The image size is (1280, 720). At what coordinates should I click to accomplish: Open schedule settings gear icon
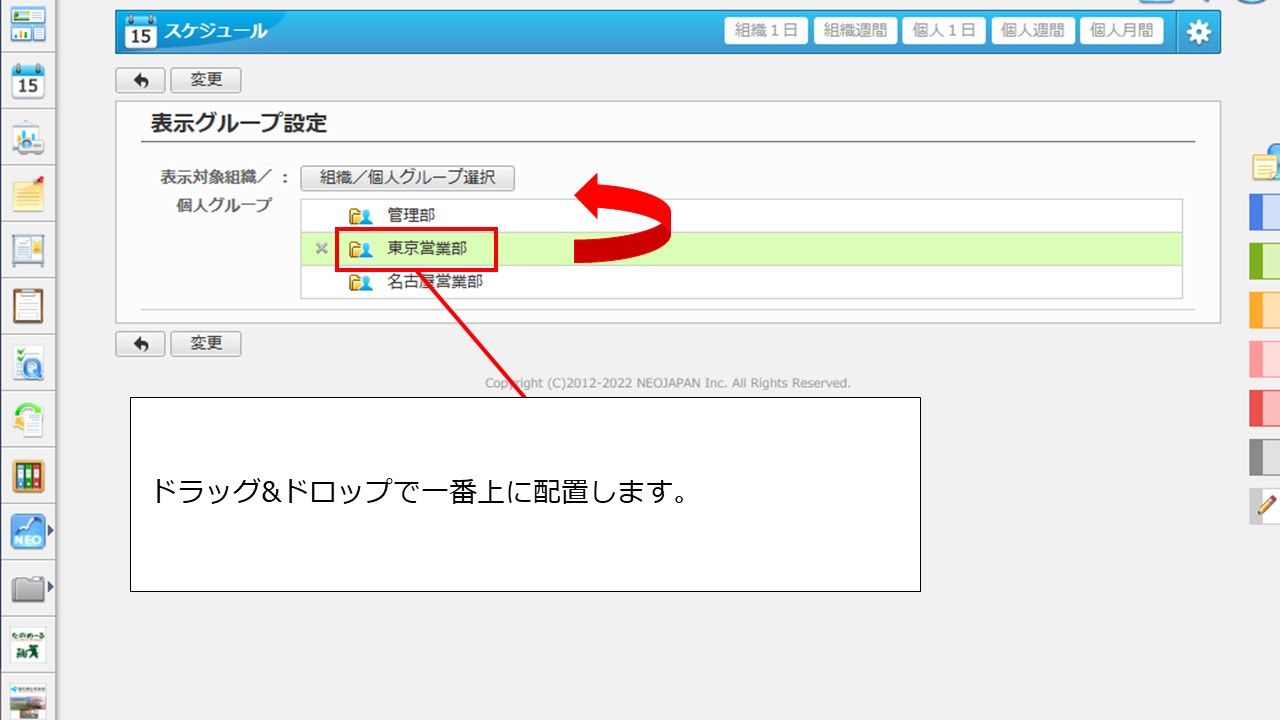pyautogui.click(x=1198, y=32)
